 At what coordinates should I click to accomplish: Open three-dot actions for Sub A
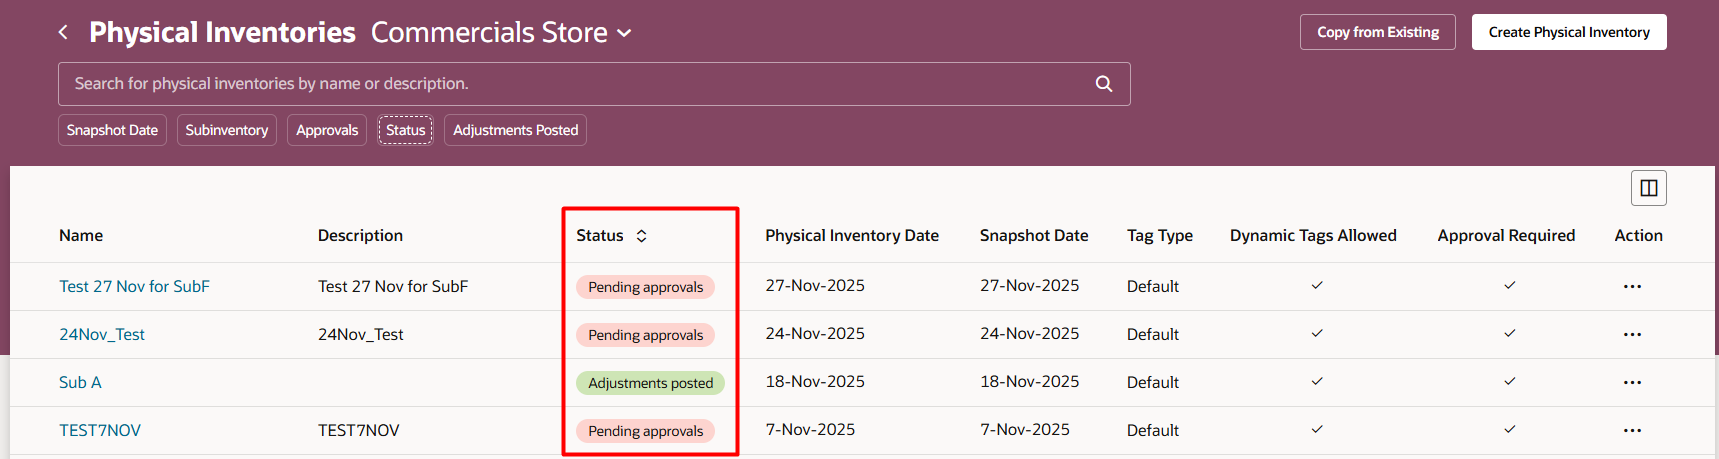pos(1632,382)
